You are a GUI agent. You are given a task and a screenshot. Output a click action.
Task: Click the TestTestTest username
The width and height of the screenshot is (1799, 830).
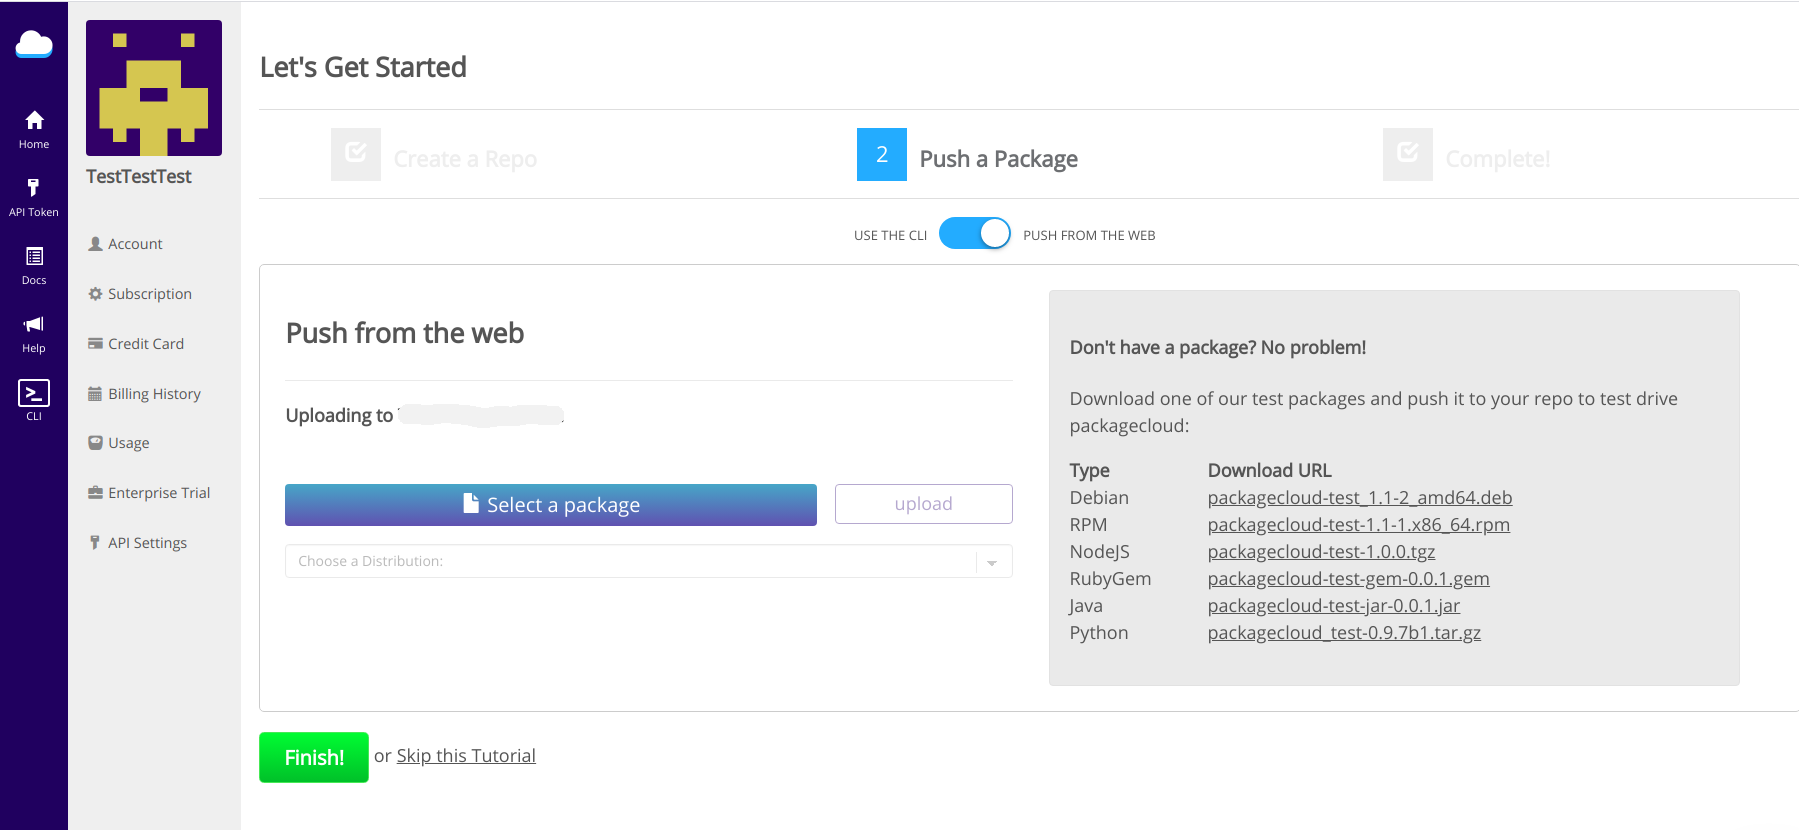tap(139, 177)
